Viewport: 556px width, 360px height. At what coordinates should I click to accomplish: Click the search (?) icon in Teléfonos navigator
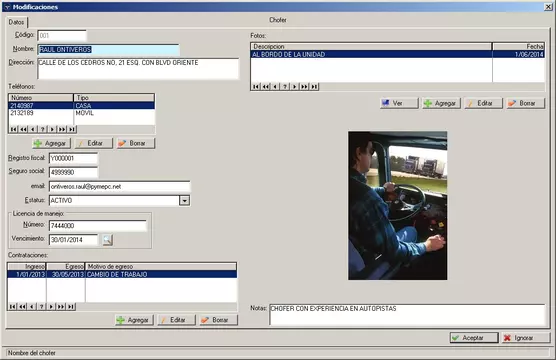[43, 129]
